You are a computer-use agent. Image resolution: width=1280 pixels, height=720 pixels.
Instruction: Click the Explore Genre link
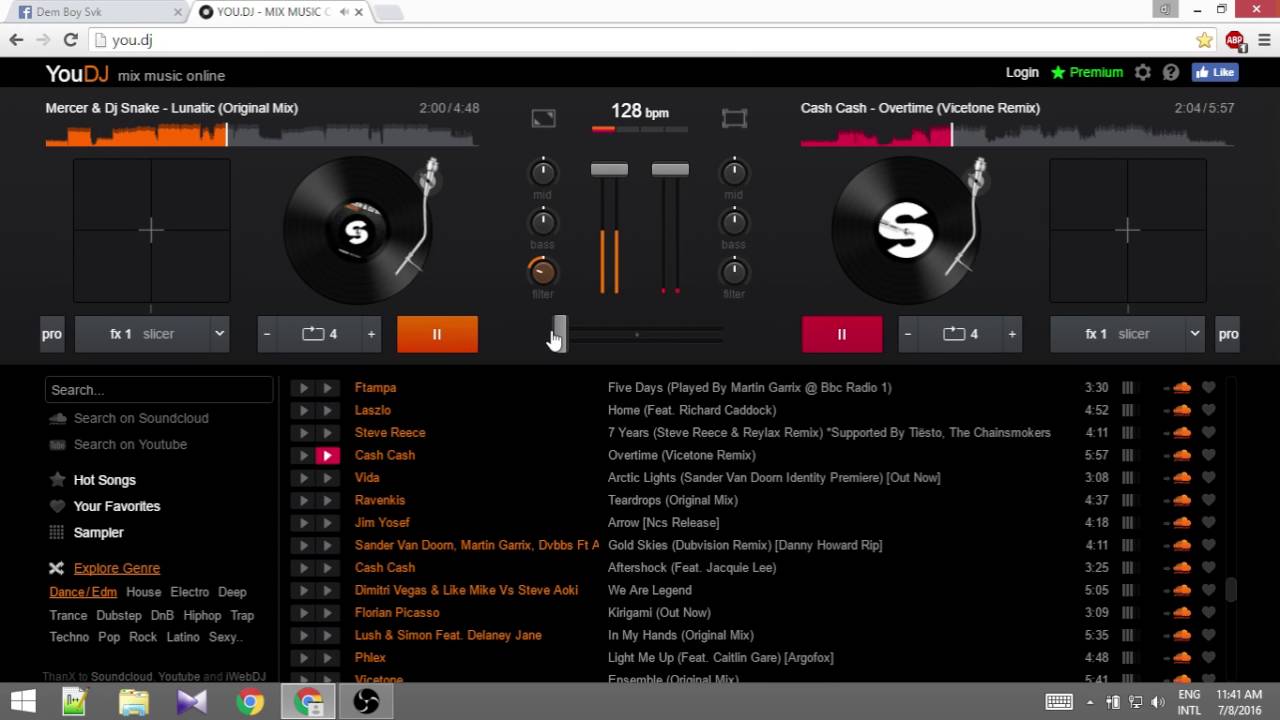(117, 568)
